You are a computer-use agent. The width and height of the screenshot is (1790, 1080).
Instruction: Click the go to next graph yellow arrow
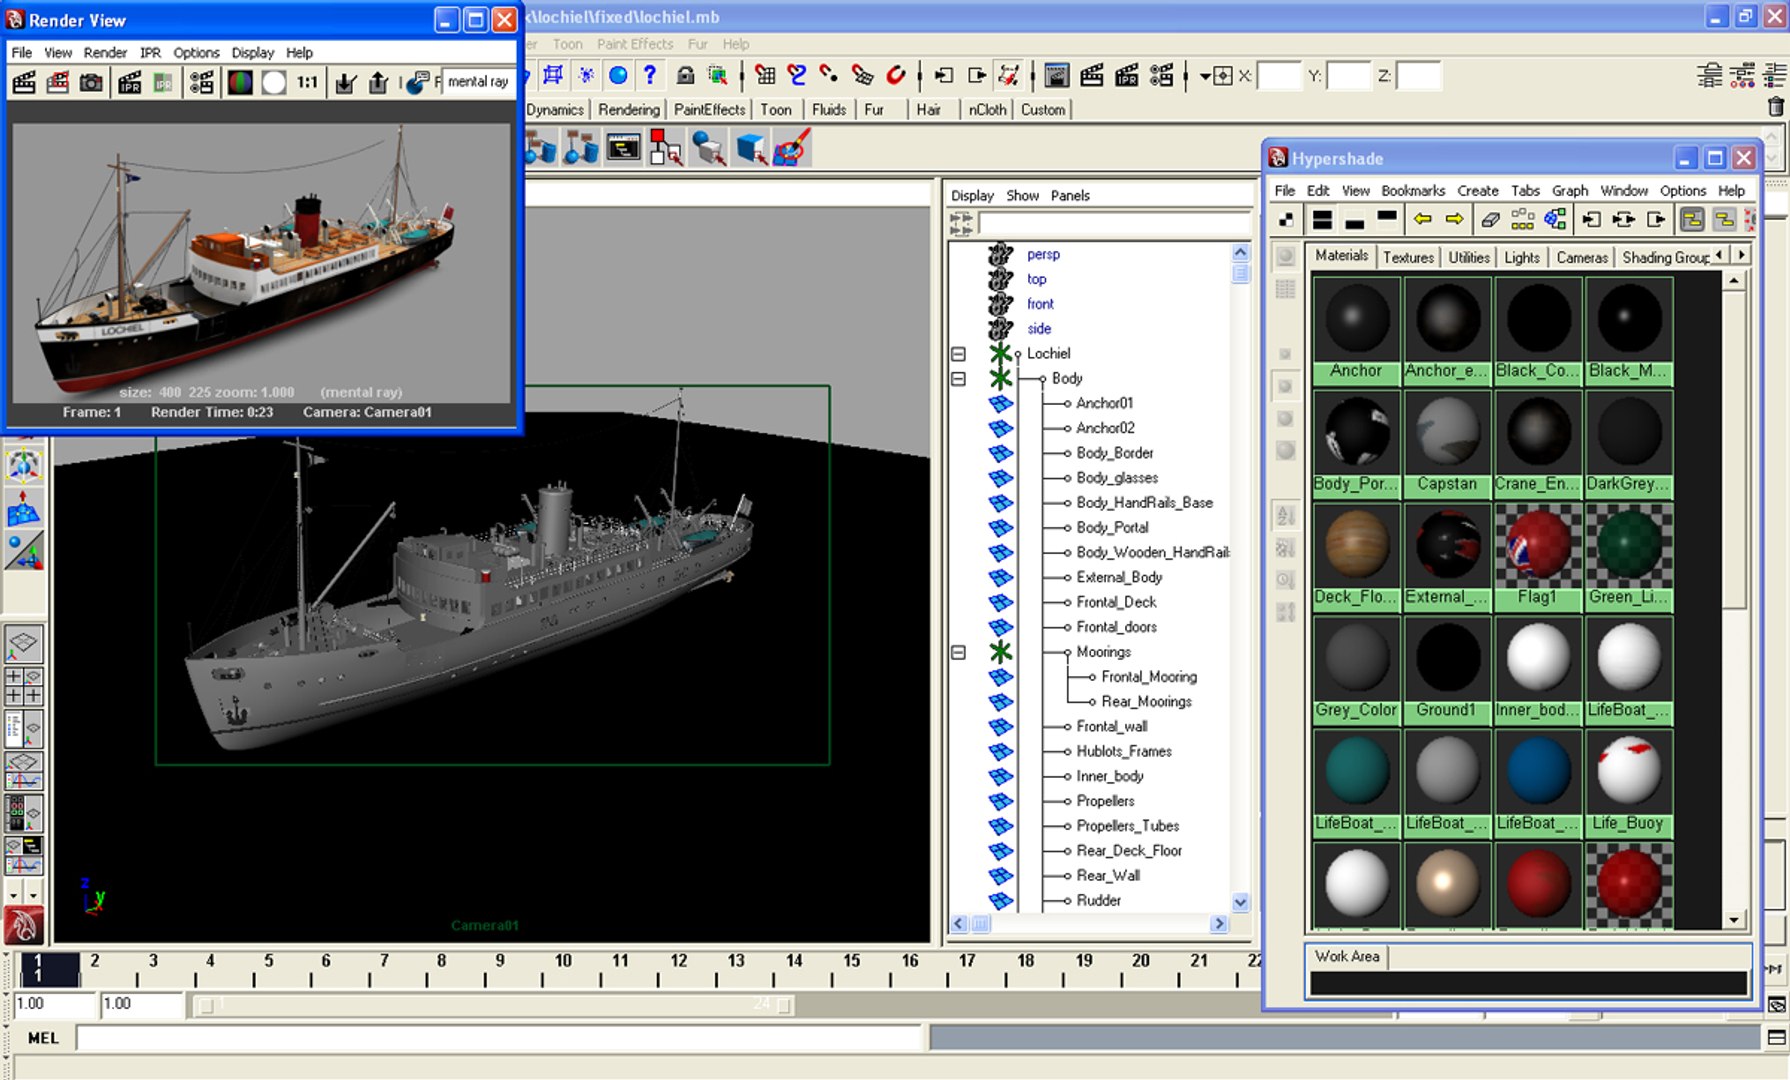tap(1455, 219)
